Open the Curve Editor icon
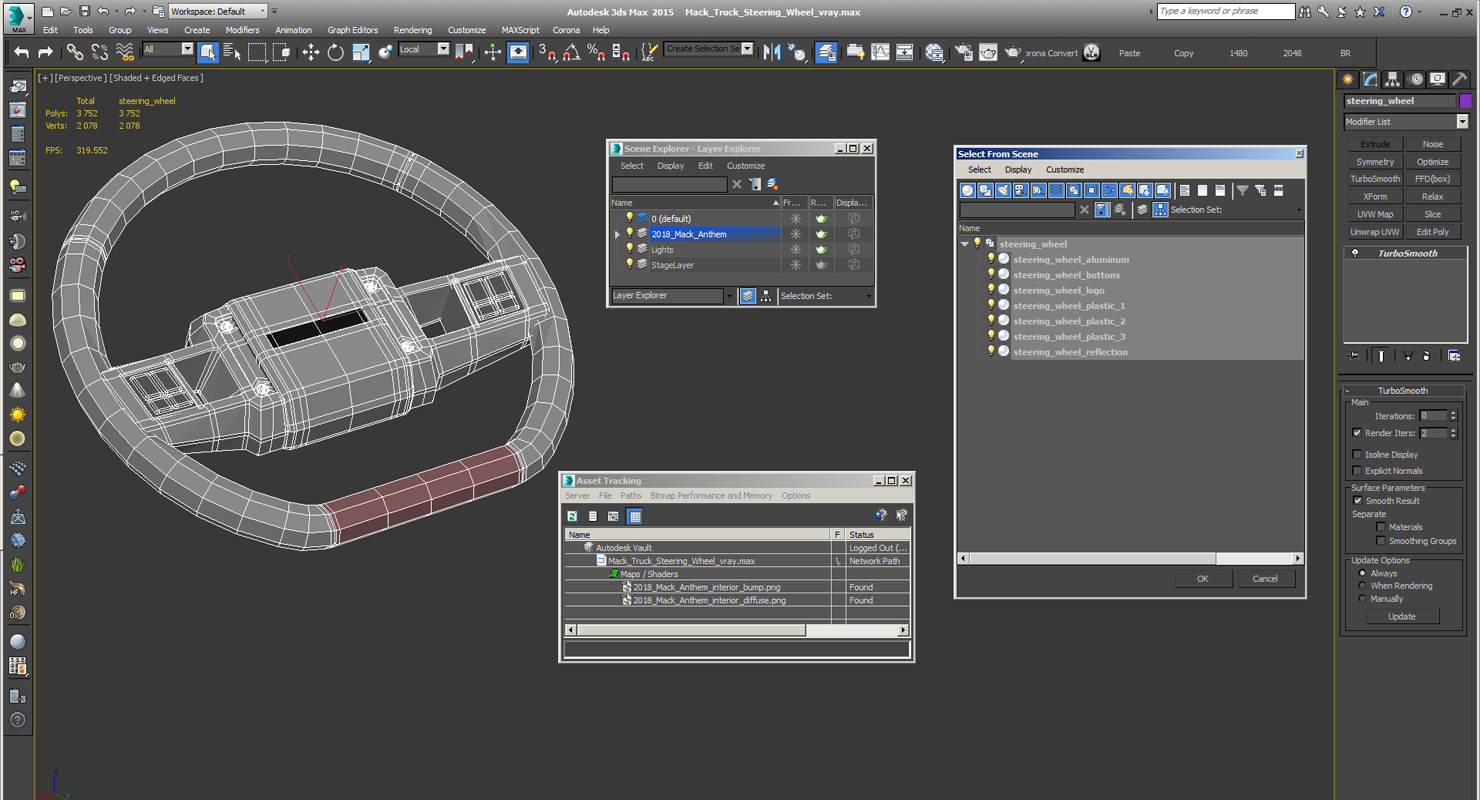Viewport: 1480px width, 800px height. (x=880, y=52)
